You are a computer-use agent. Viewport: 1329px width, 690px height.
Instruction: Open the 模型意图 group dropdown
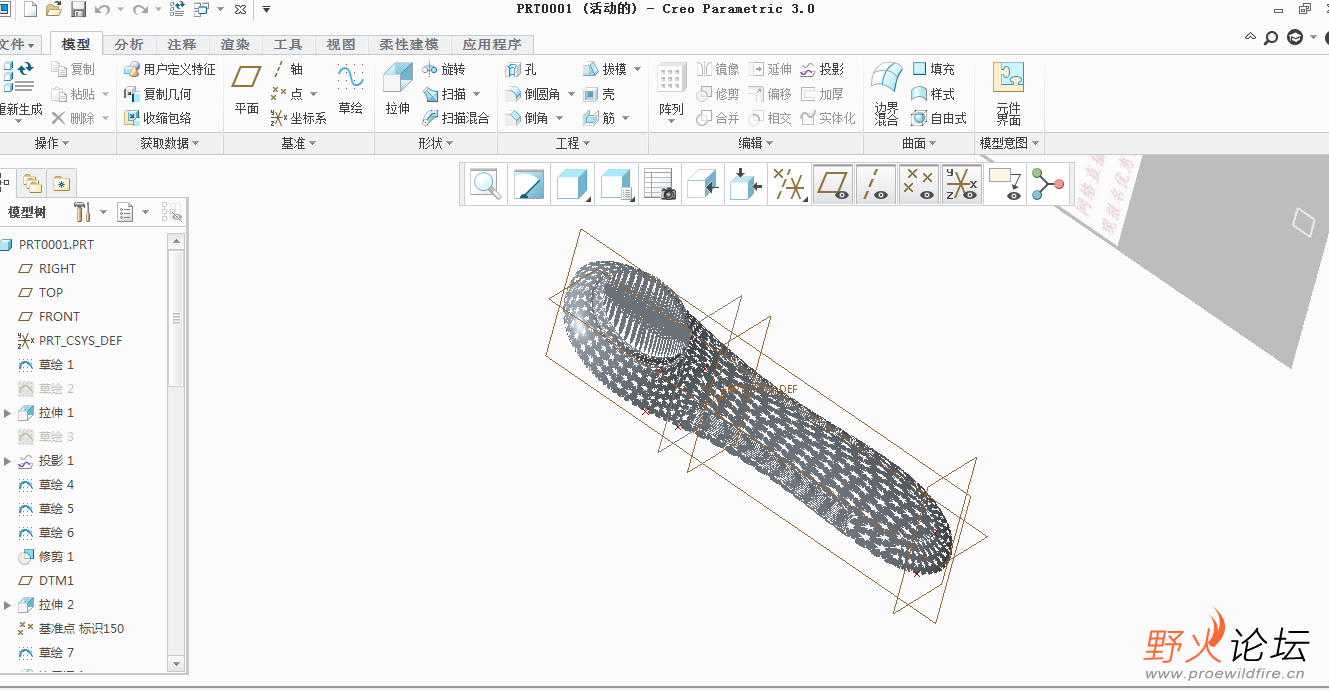(1010, 143)
